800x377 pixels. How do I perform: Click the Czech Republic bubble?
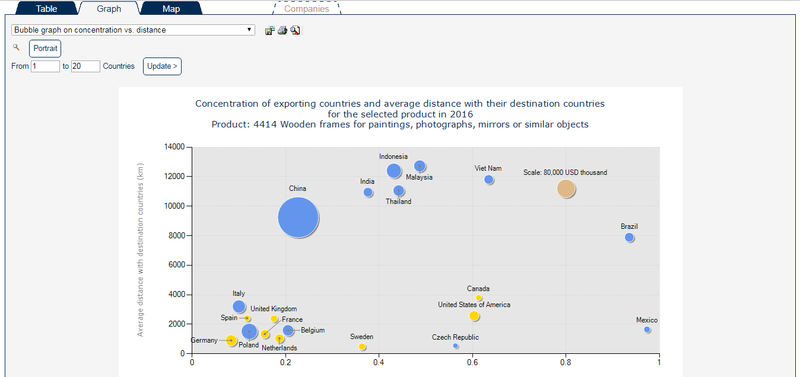pyautogui.click(x=455, y=346)
